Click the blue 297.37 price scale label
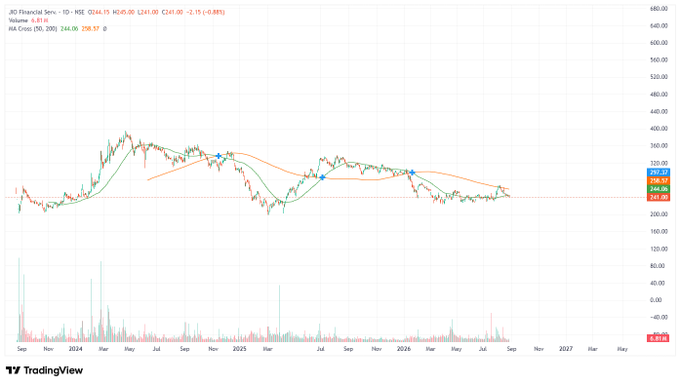680x385 pixels. pyautogui.click(x=658, y=173)
